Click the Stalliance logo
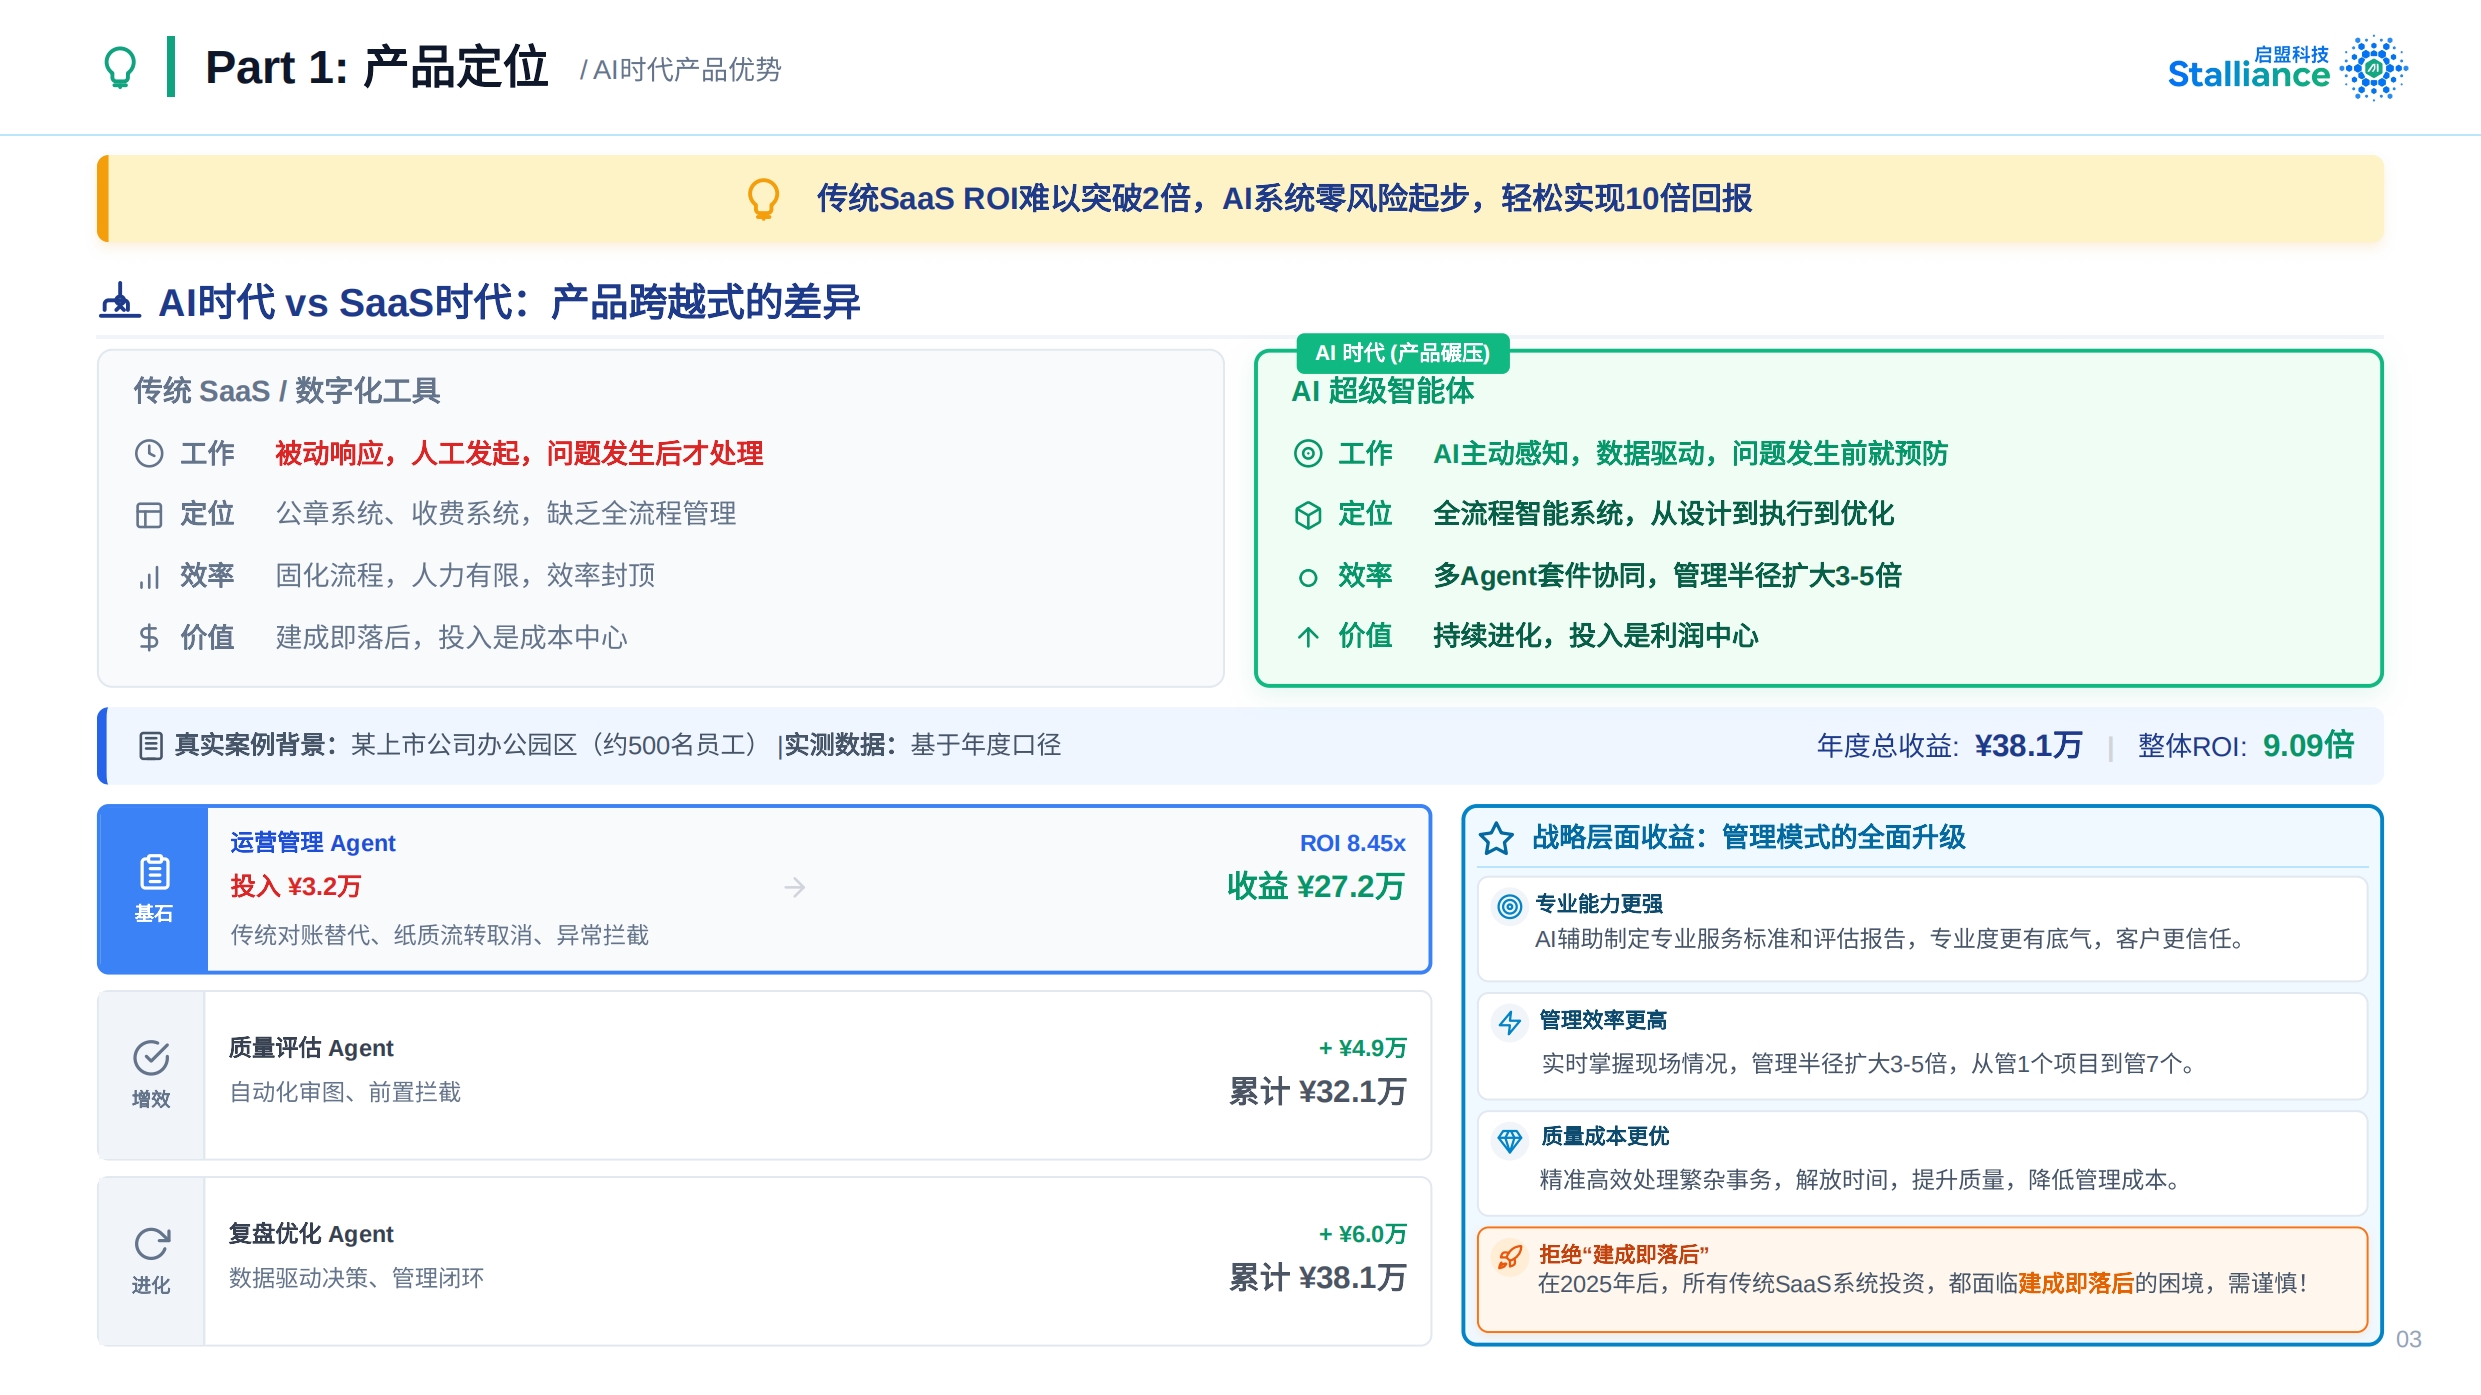Screen dimensions: 2481x1395 (x=2286, y=68)
